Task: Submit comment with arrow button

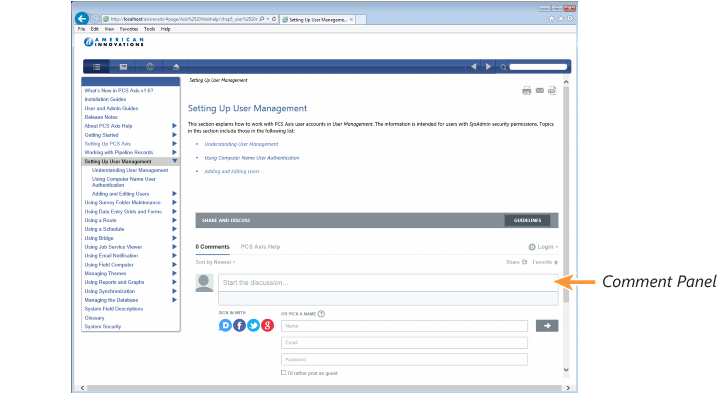Action: [547, 326]
